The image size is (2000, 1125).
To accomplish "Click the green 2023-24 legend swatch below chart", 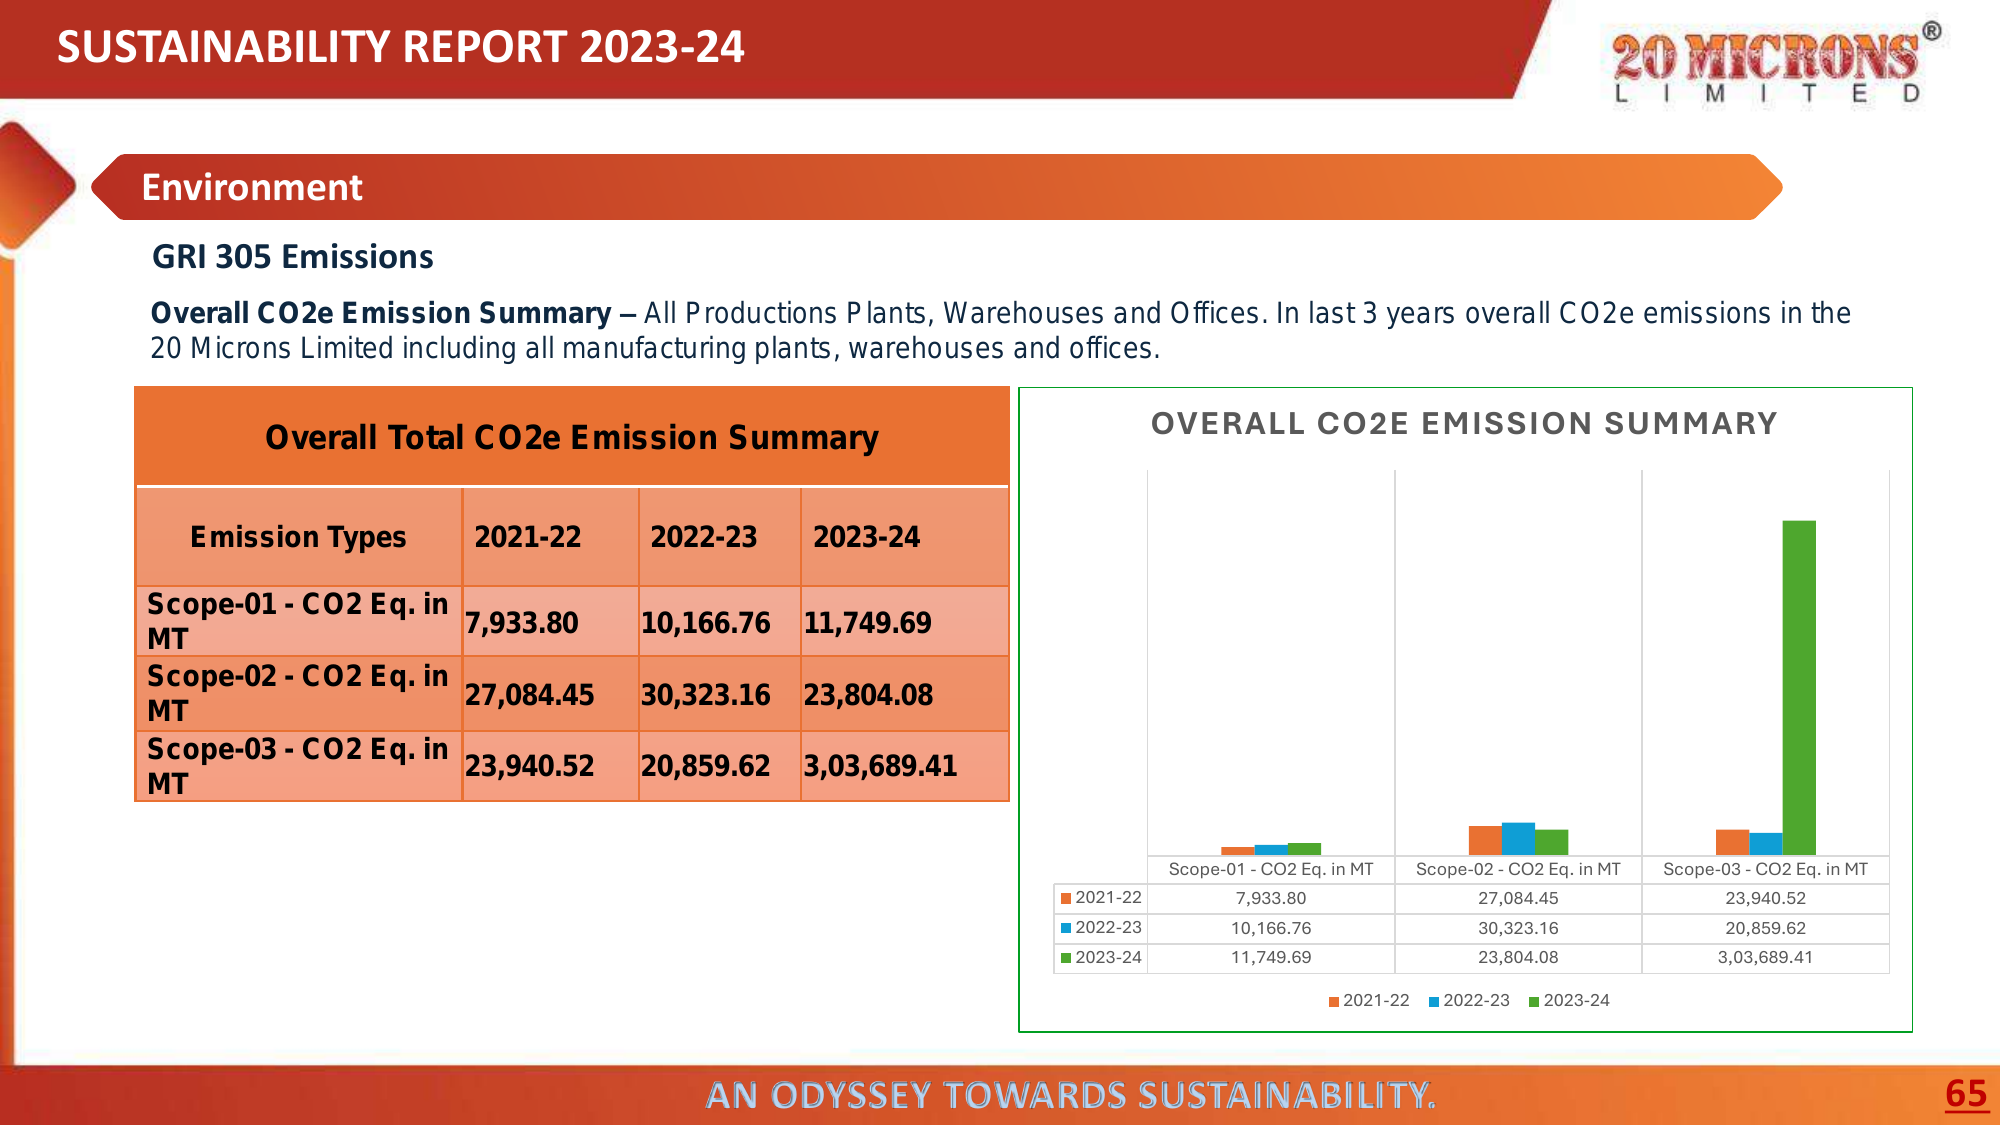I will [1534, 1002].
